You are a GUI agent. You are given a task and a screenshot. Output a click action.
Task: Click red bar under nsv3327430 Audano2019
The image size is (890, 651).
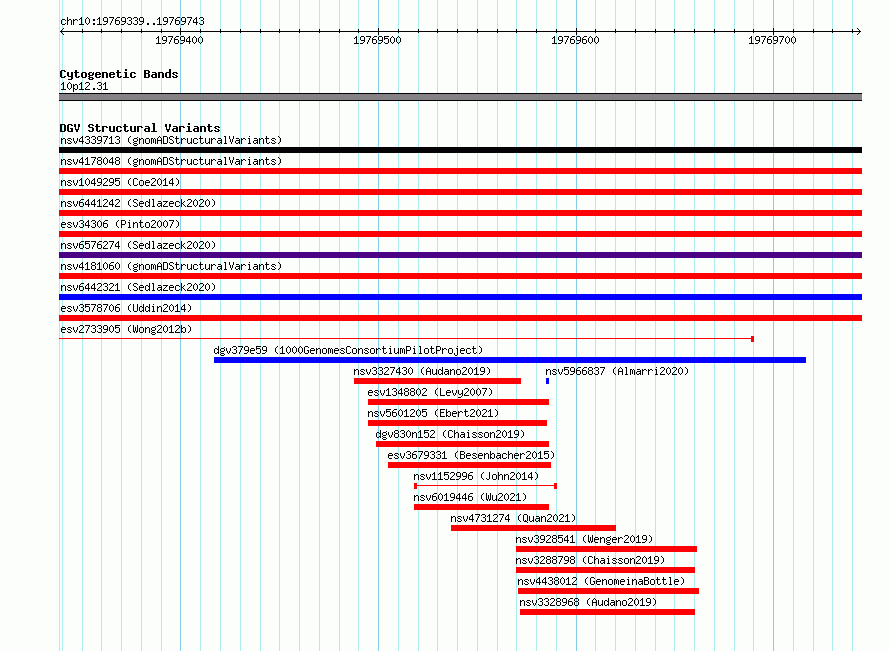point(437,381)
